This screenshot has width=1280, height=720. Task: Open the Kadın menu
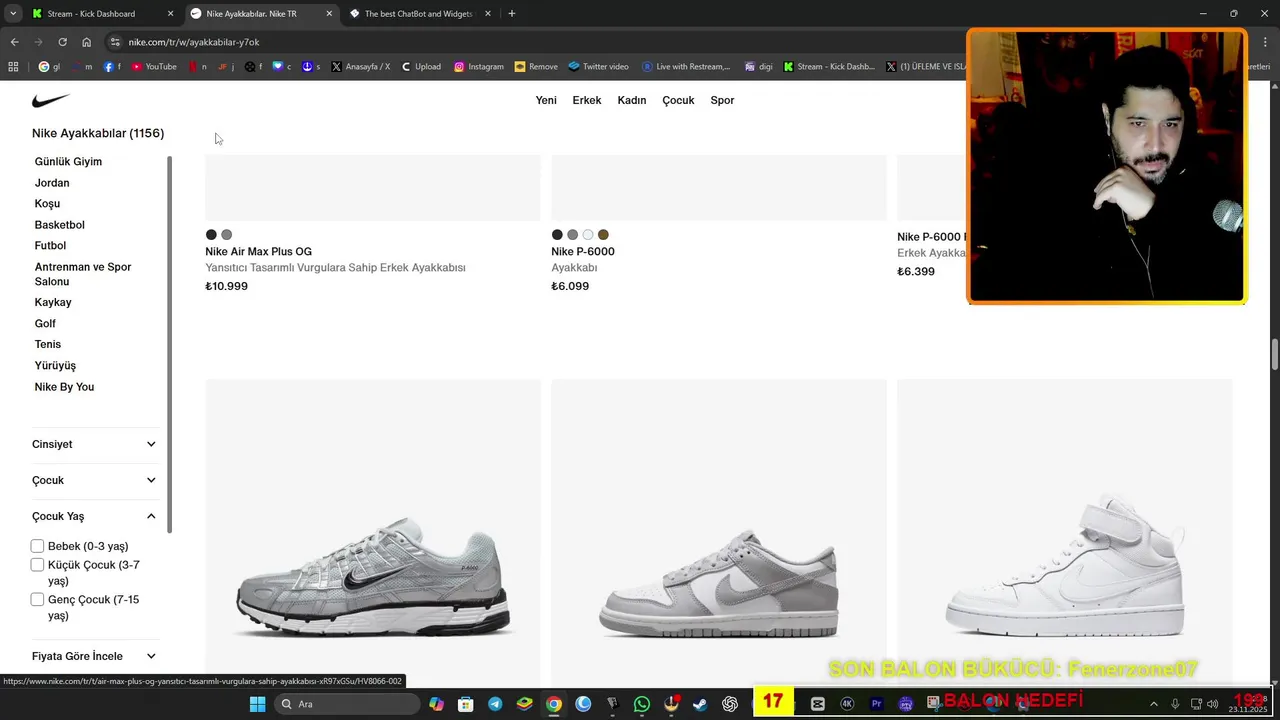coord(632,100)
